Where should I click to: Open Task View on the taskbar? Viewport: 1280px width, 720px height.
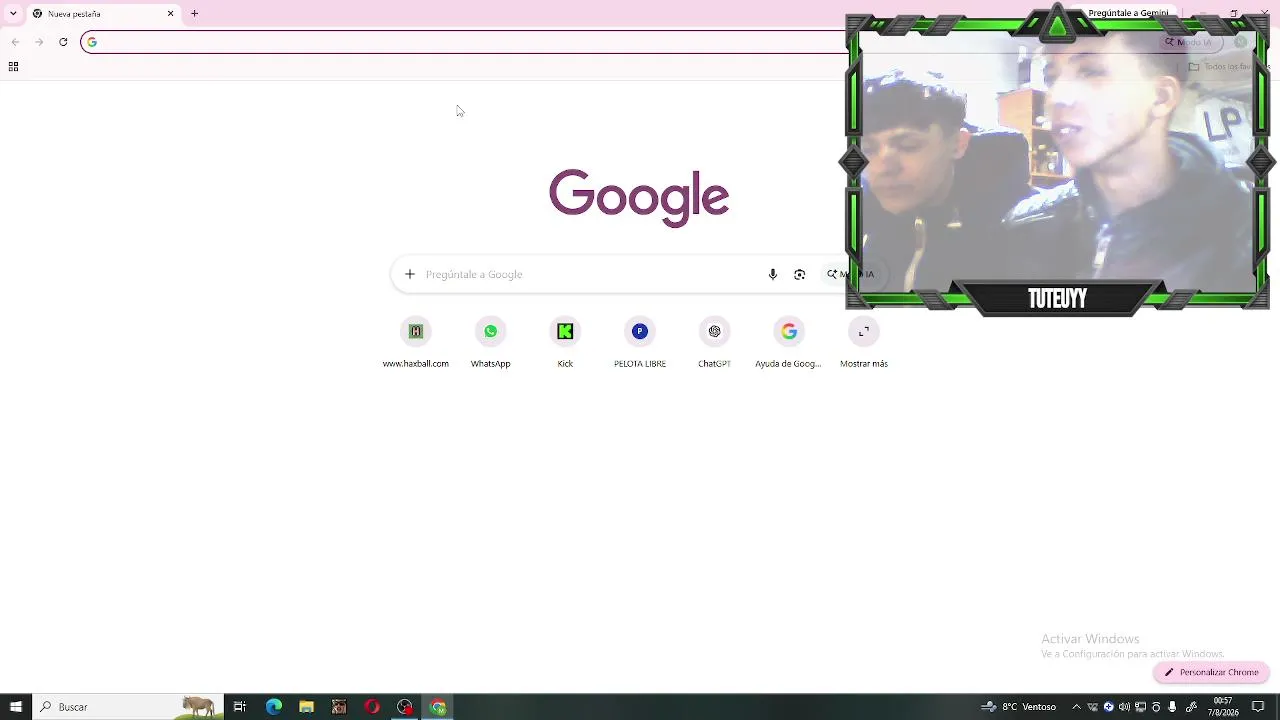pyautogui.click(x=240, y=707)
